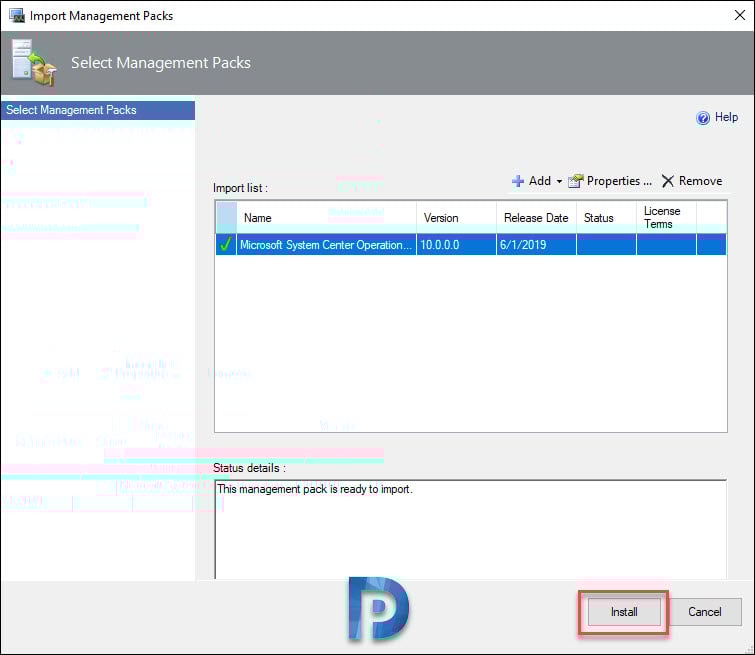Click the 10.0.0.0 version cell
Image resolution: width=755 pixels, height=655 pixels.
pyautogui.click(x=456, y=245)
